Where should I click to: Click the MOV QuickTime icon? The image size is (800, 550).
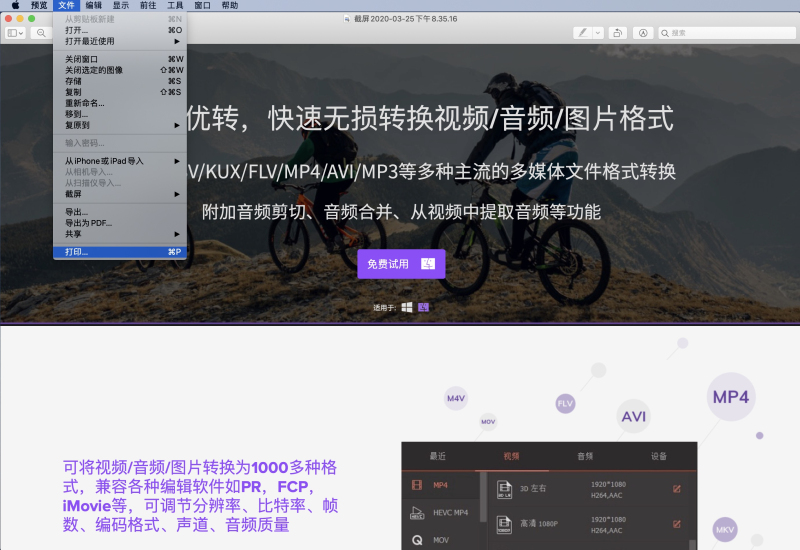point(417,540)
